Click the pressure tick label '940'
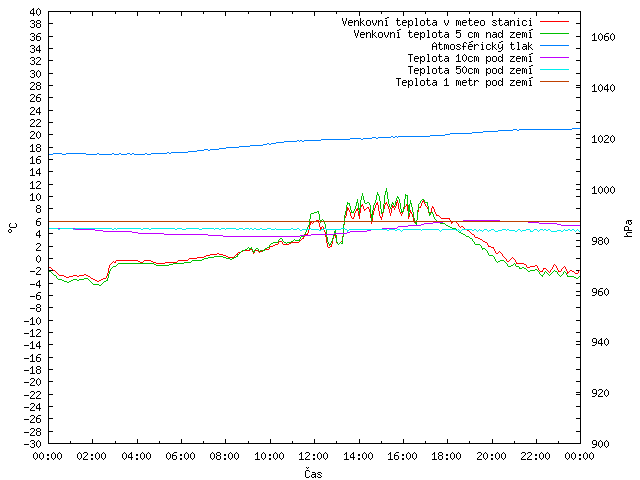Image resolution: width=640 pixels, height=480 pixels. pos(600,342)
